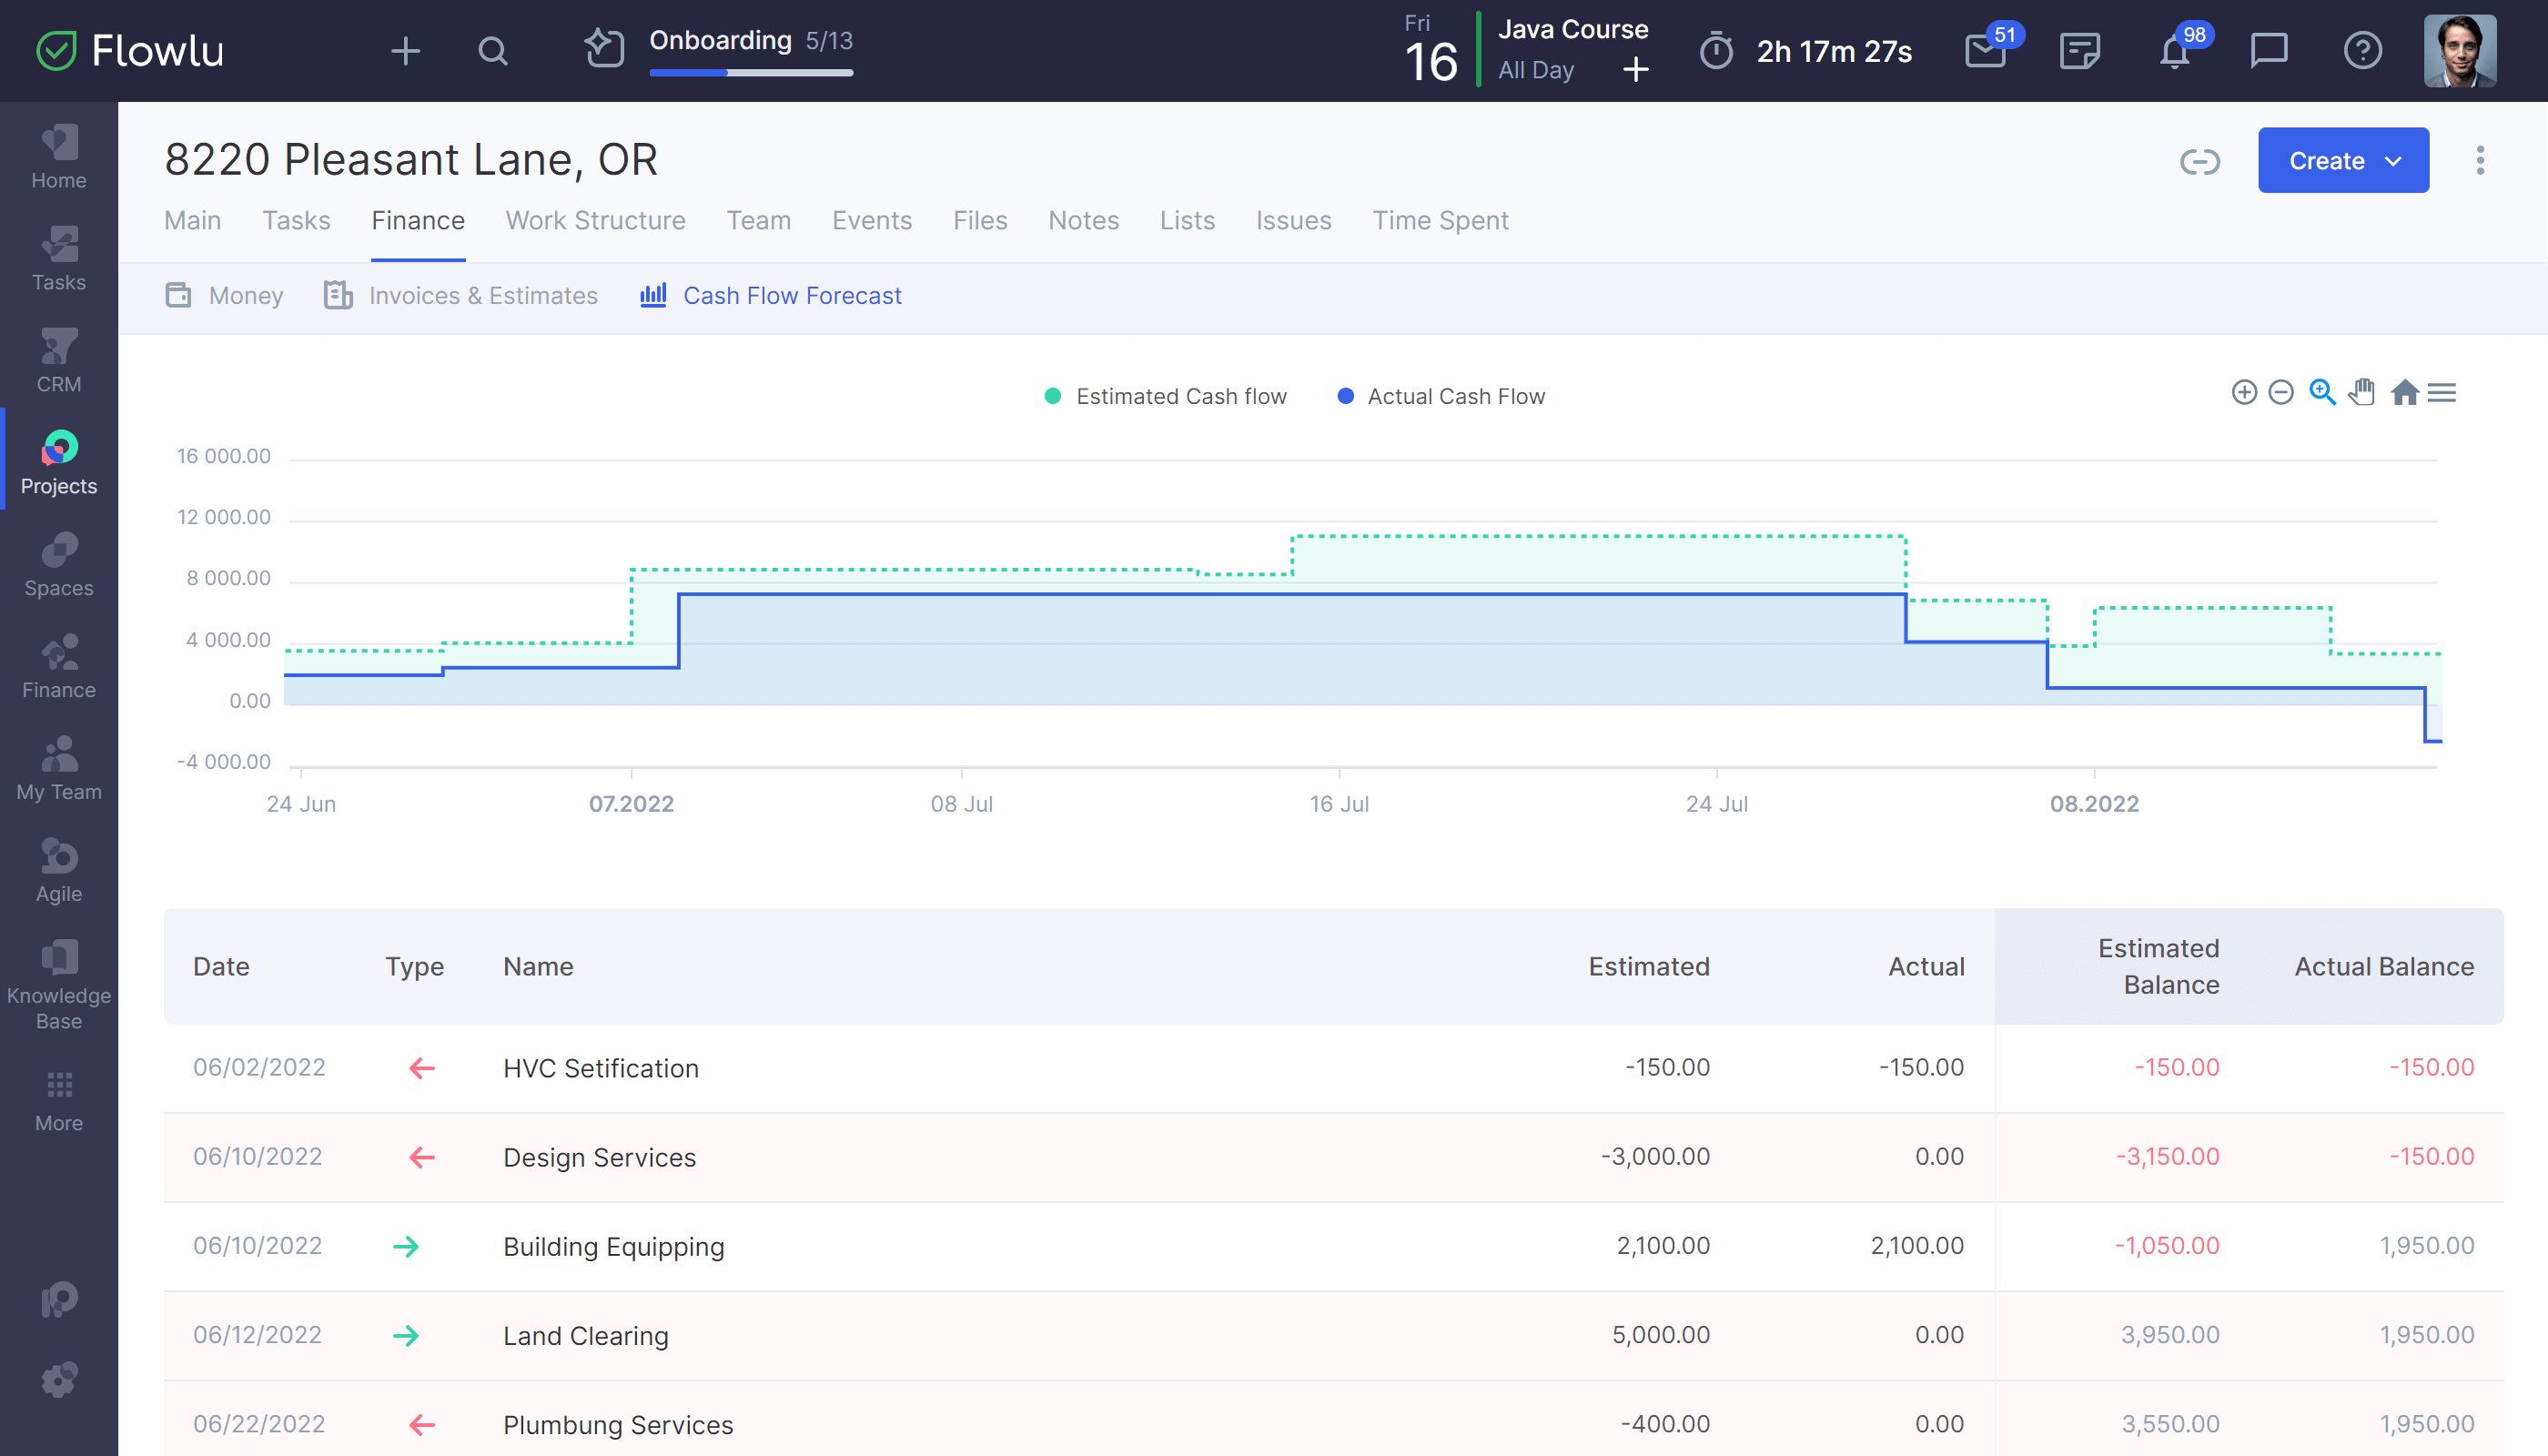Image resolution: width=2548 pixels, height=1456 pixels.
Task: Zoom in on the chart with plus icon
Action: coord(2244,393)
